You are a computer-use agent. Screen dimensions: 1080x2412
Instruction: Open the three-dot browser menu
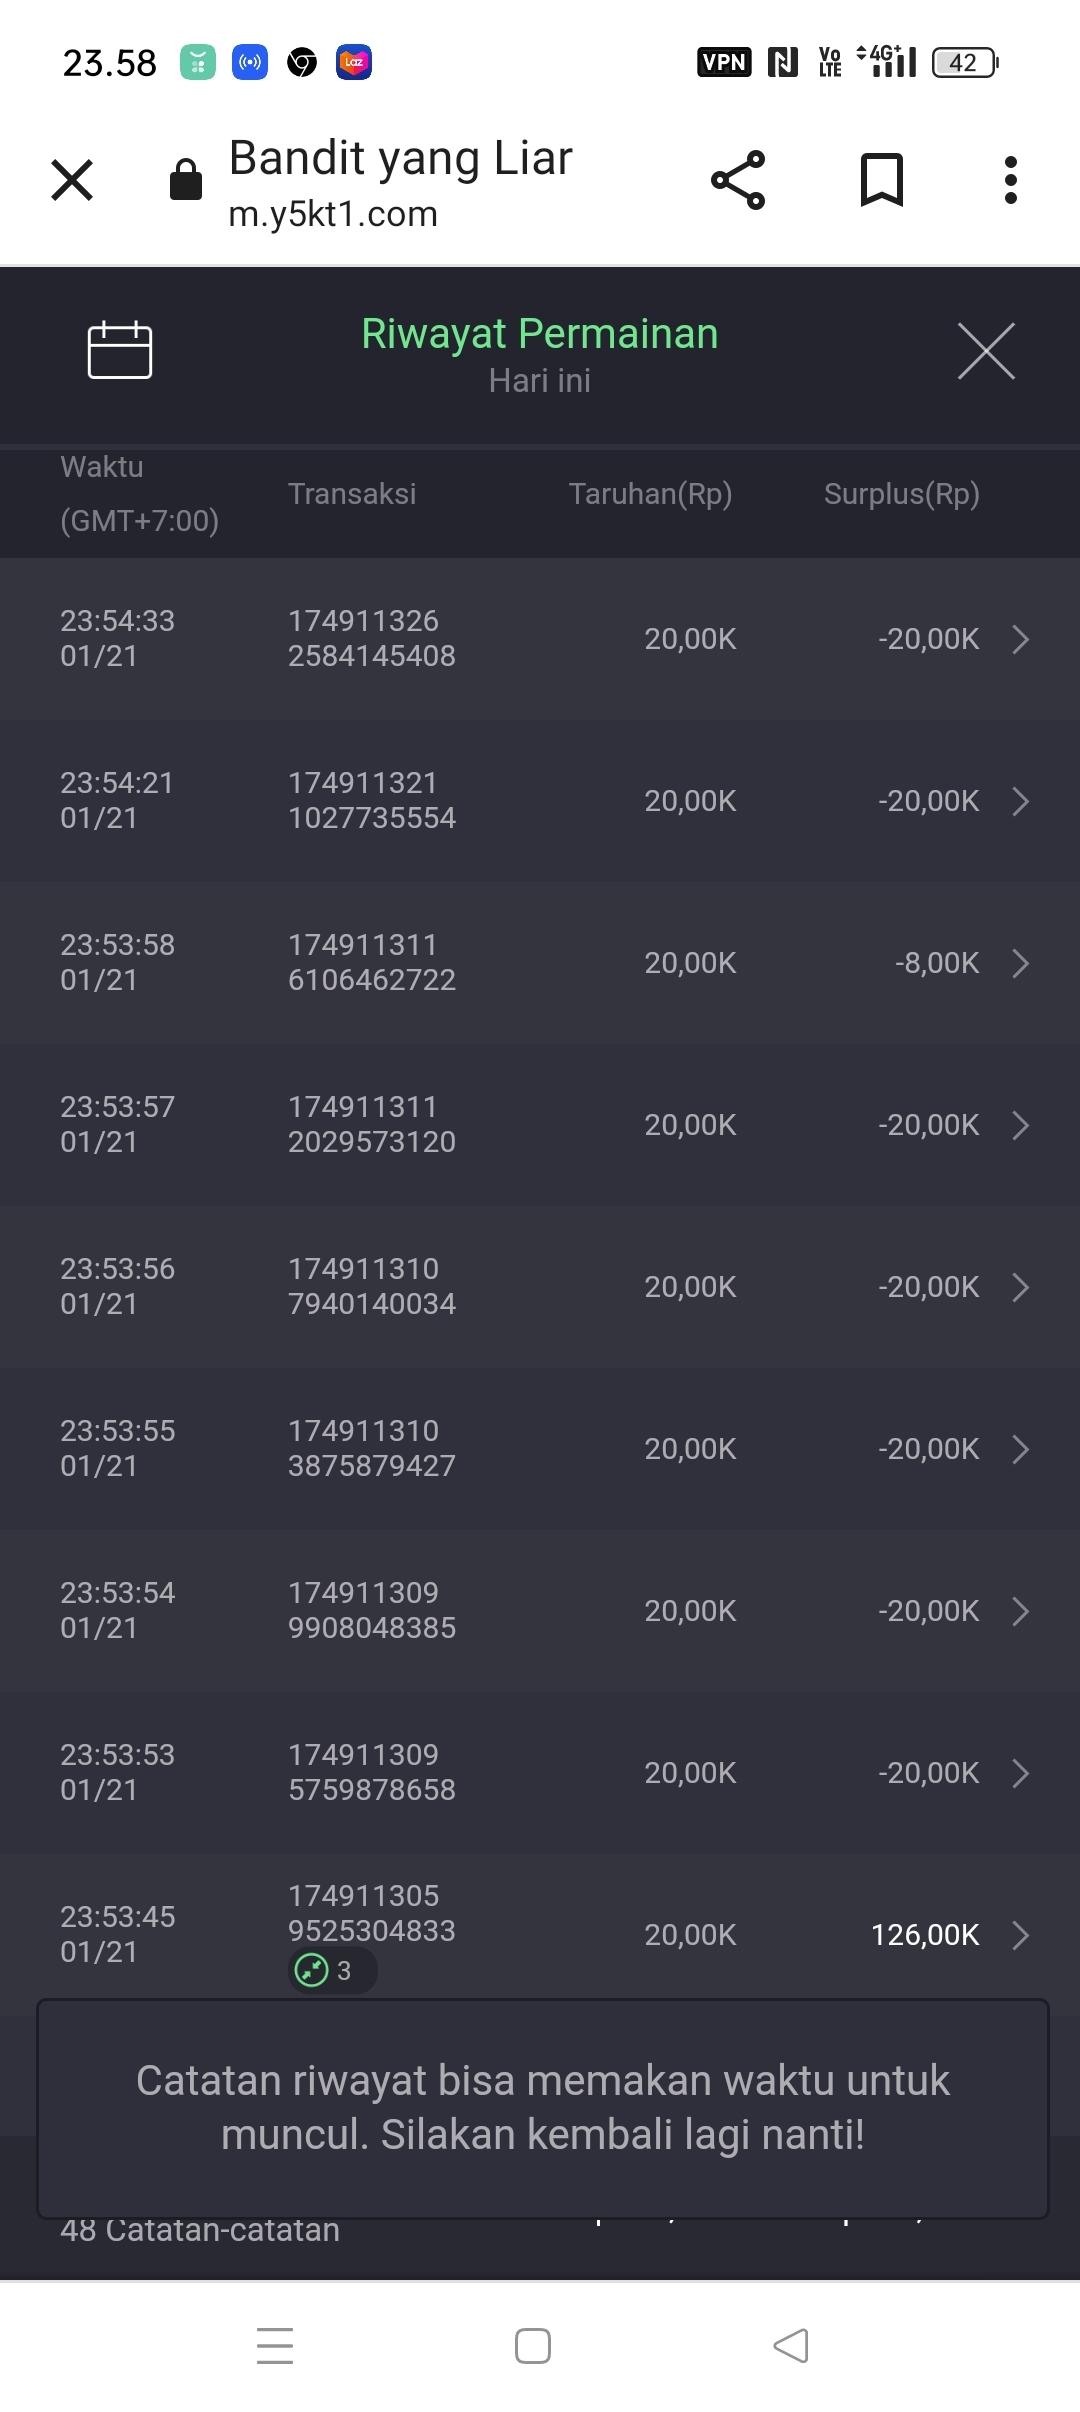[x=1010, y=181]
